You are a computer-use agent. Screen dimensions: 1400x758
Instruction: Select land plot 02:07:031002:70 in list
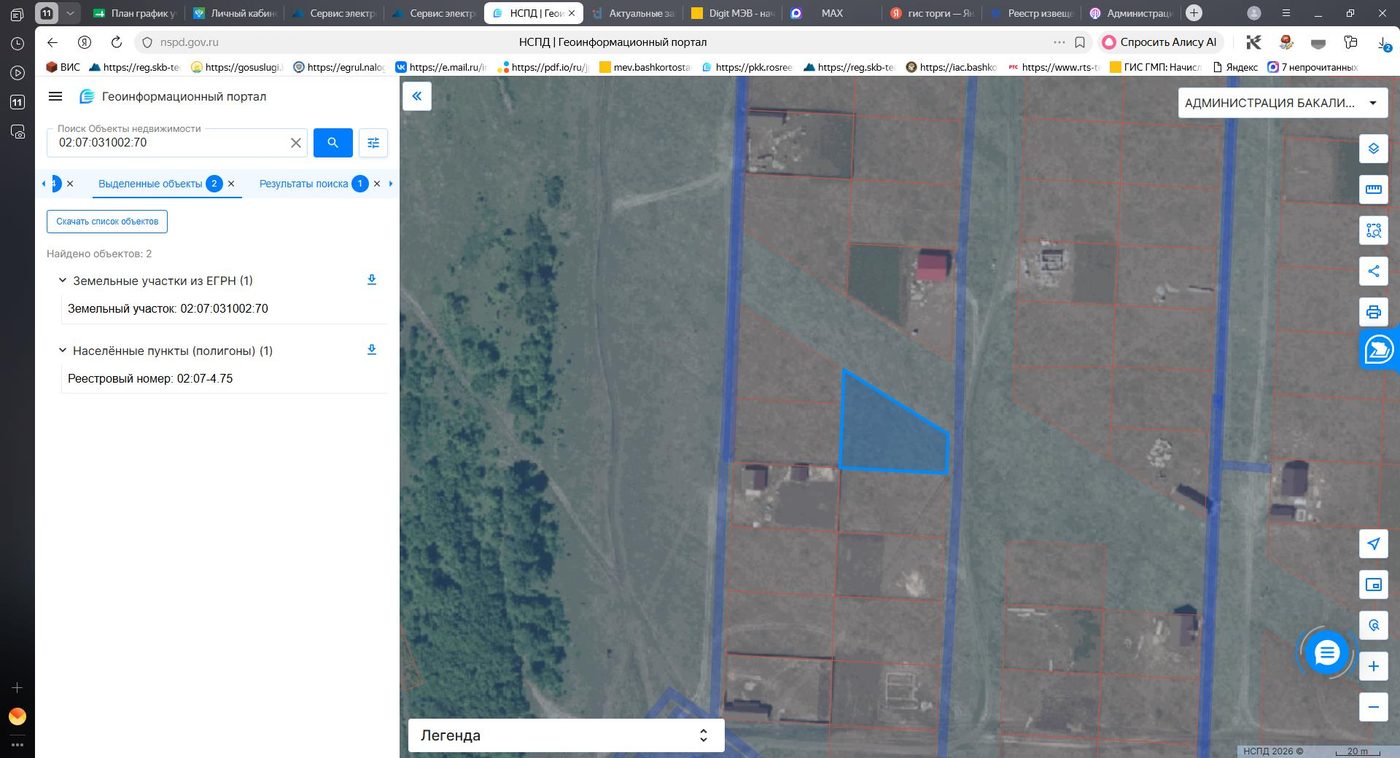168,309
